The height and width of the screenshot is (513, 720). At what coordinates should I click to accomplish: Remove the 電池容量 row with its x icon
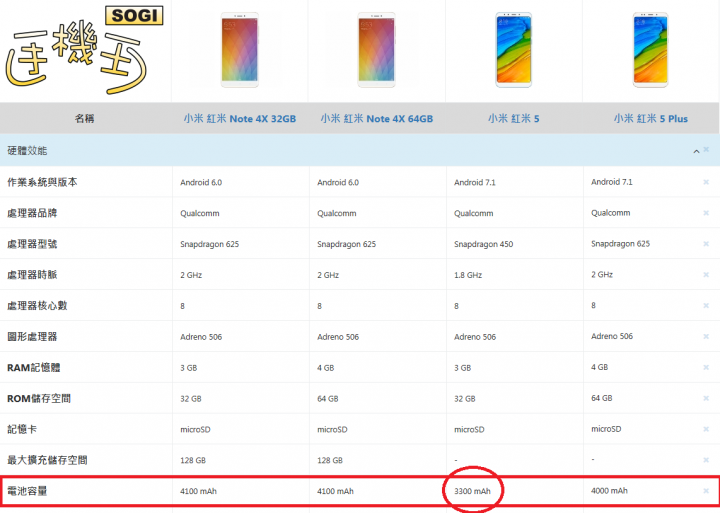coord(706,491)
